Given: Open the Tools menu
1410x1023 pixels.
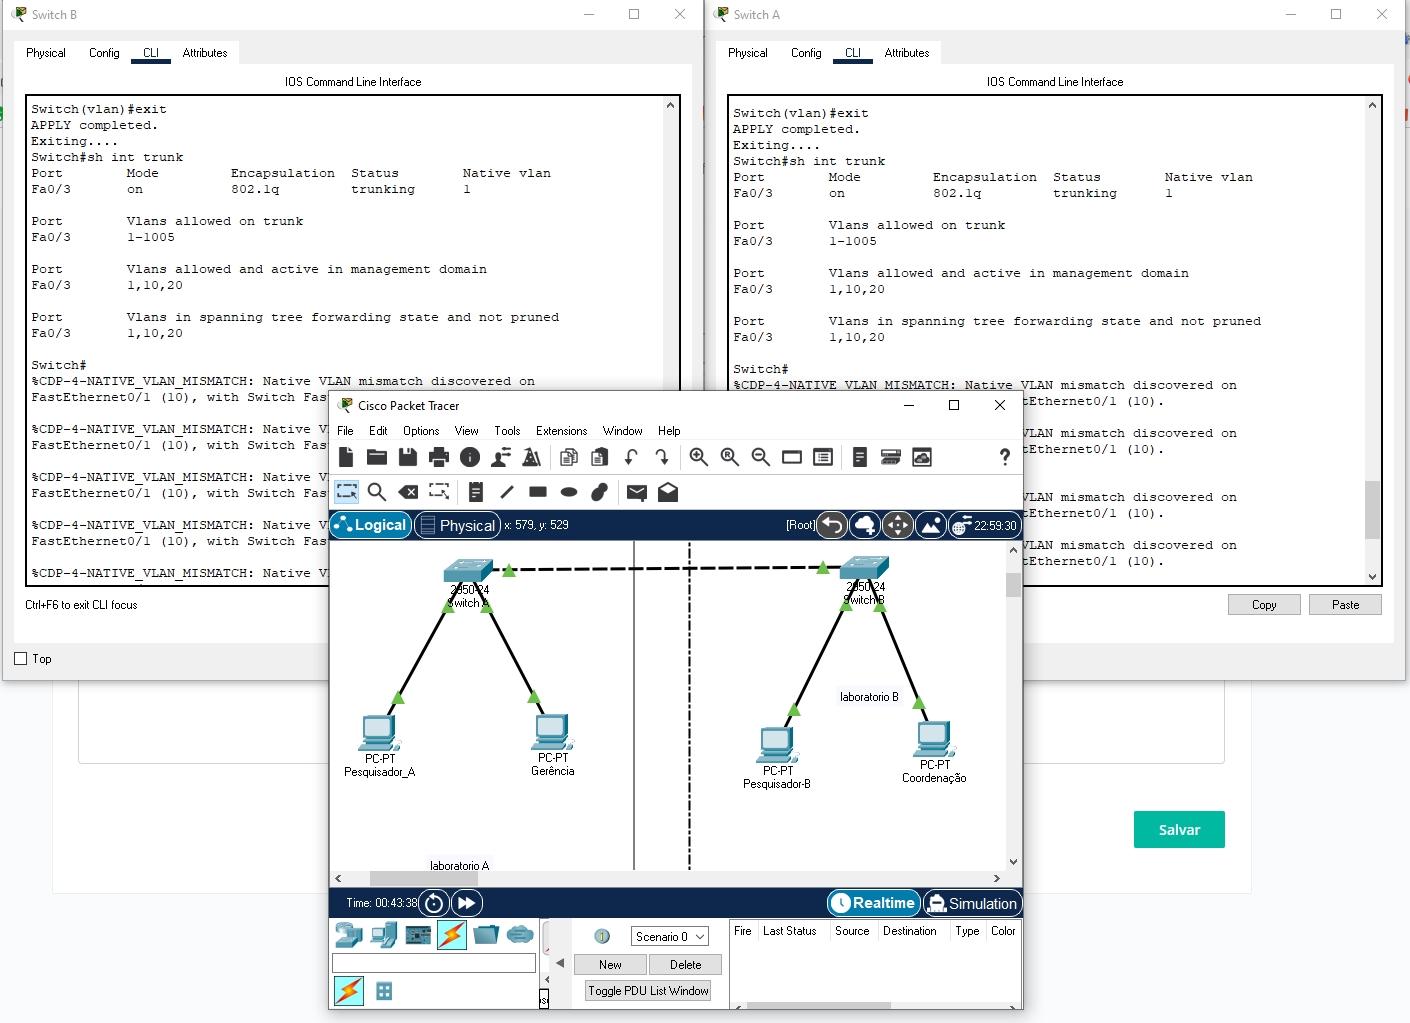Looking at the screenshot, I should pyautogui.click(x=507, y=431).
